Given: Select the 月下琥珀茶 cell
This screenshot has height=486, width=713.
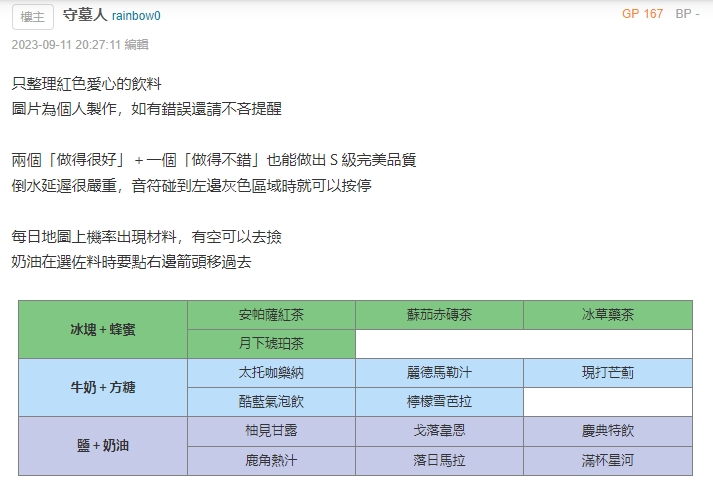Looking at the screenshot, I should (x=271, y=343).
